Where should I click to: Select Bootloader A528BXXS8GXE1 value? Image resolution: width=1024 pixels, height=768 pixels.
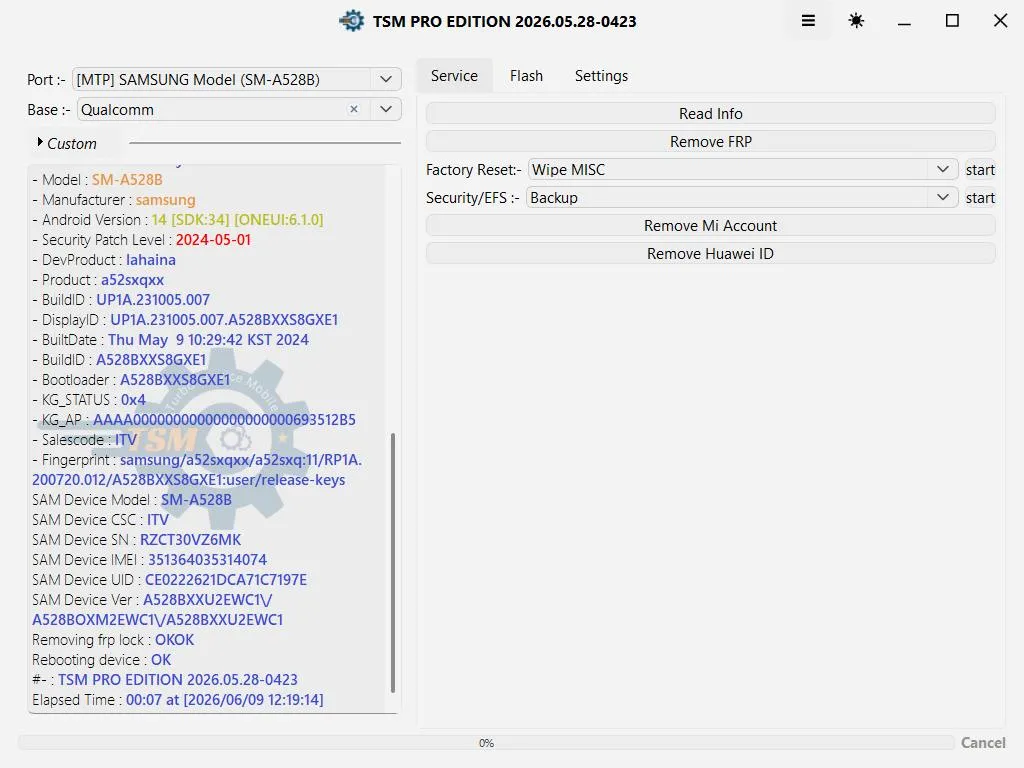click(x=175, y=380)
